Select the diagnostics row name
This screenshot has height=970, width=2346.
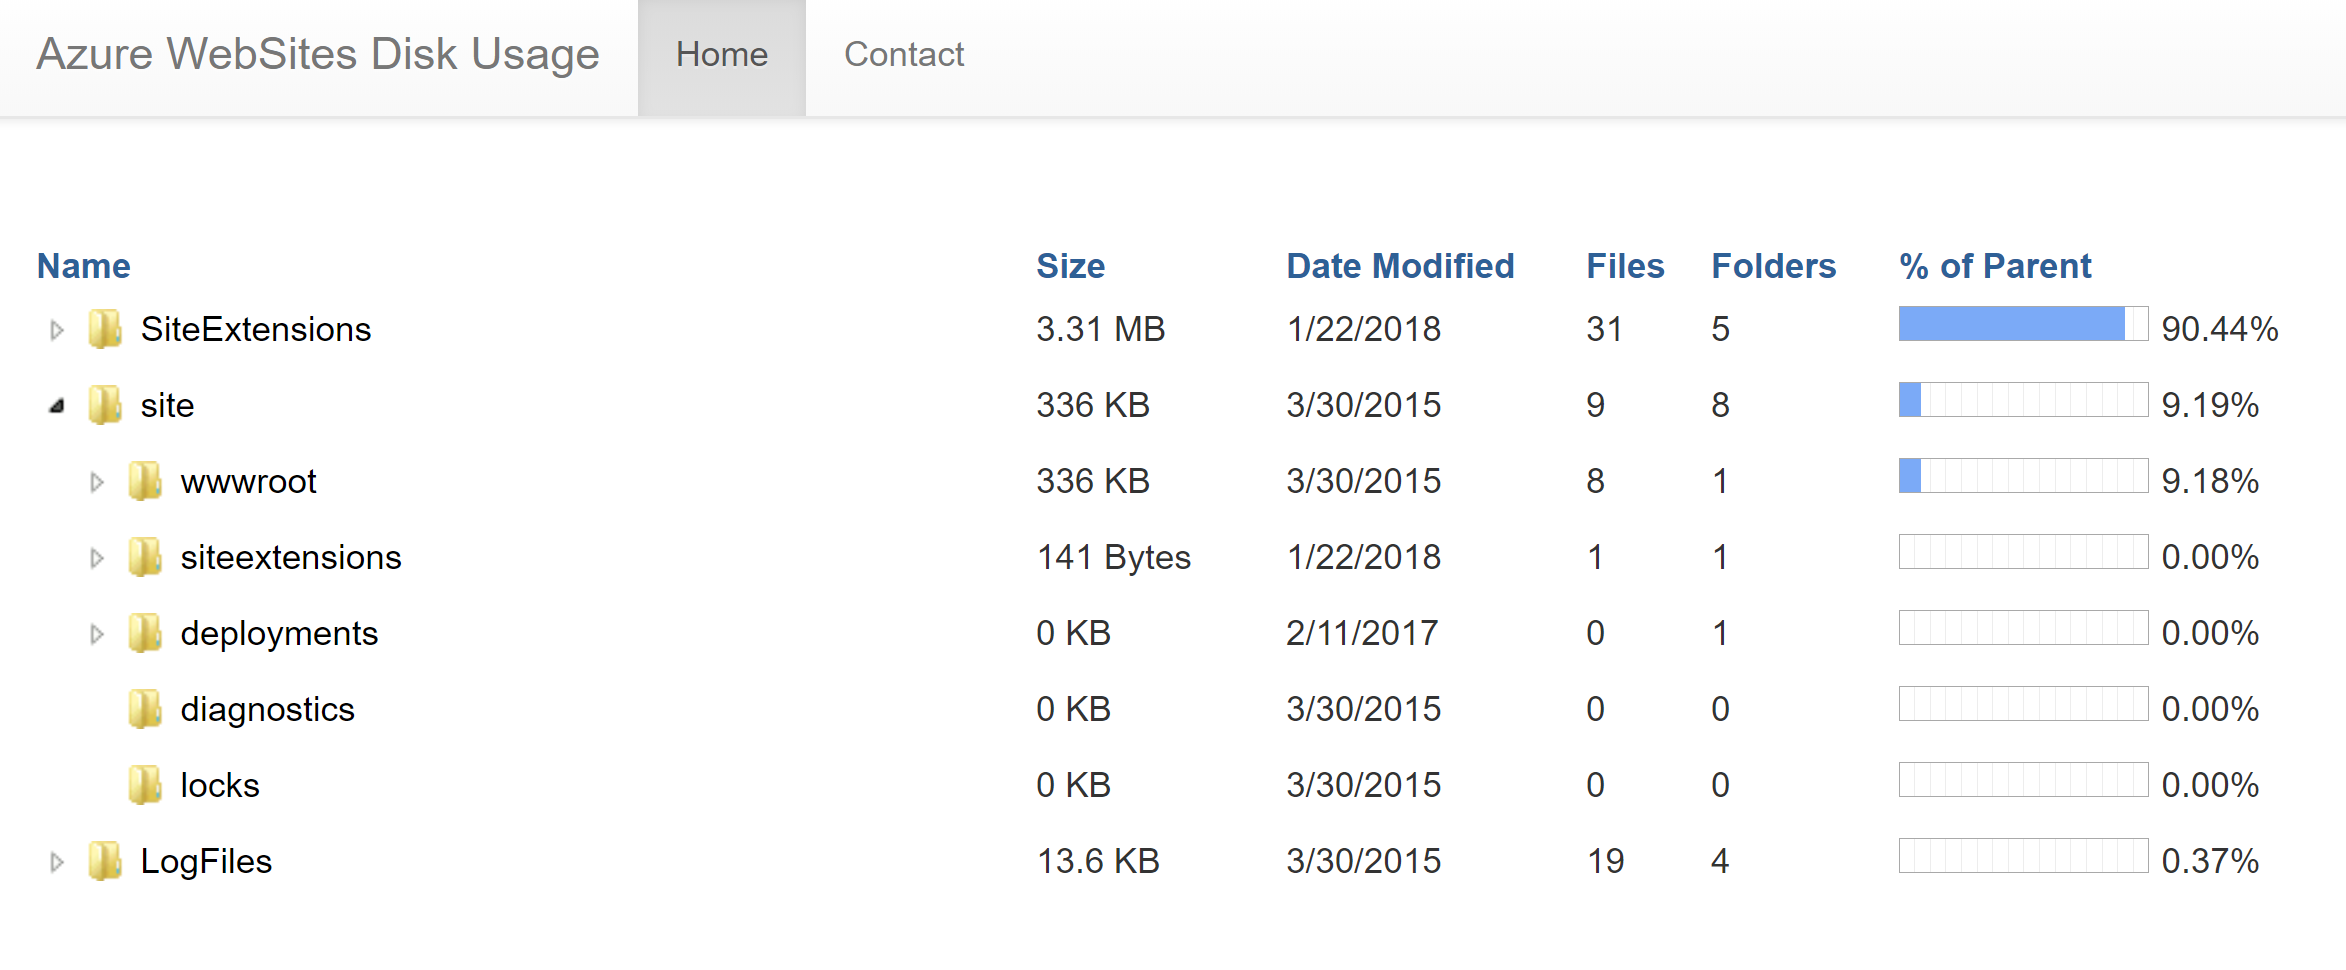[x=267, y=709]
